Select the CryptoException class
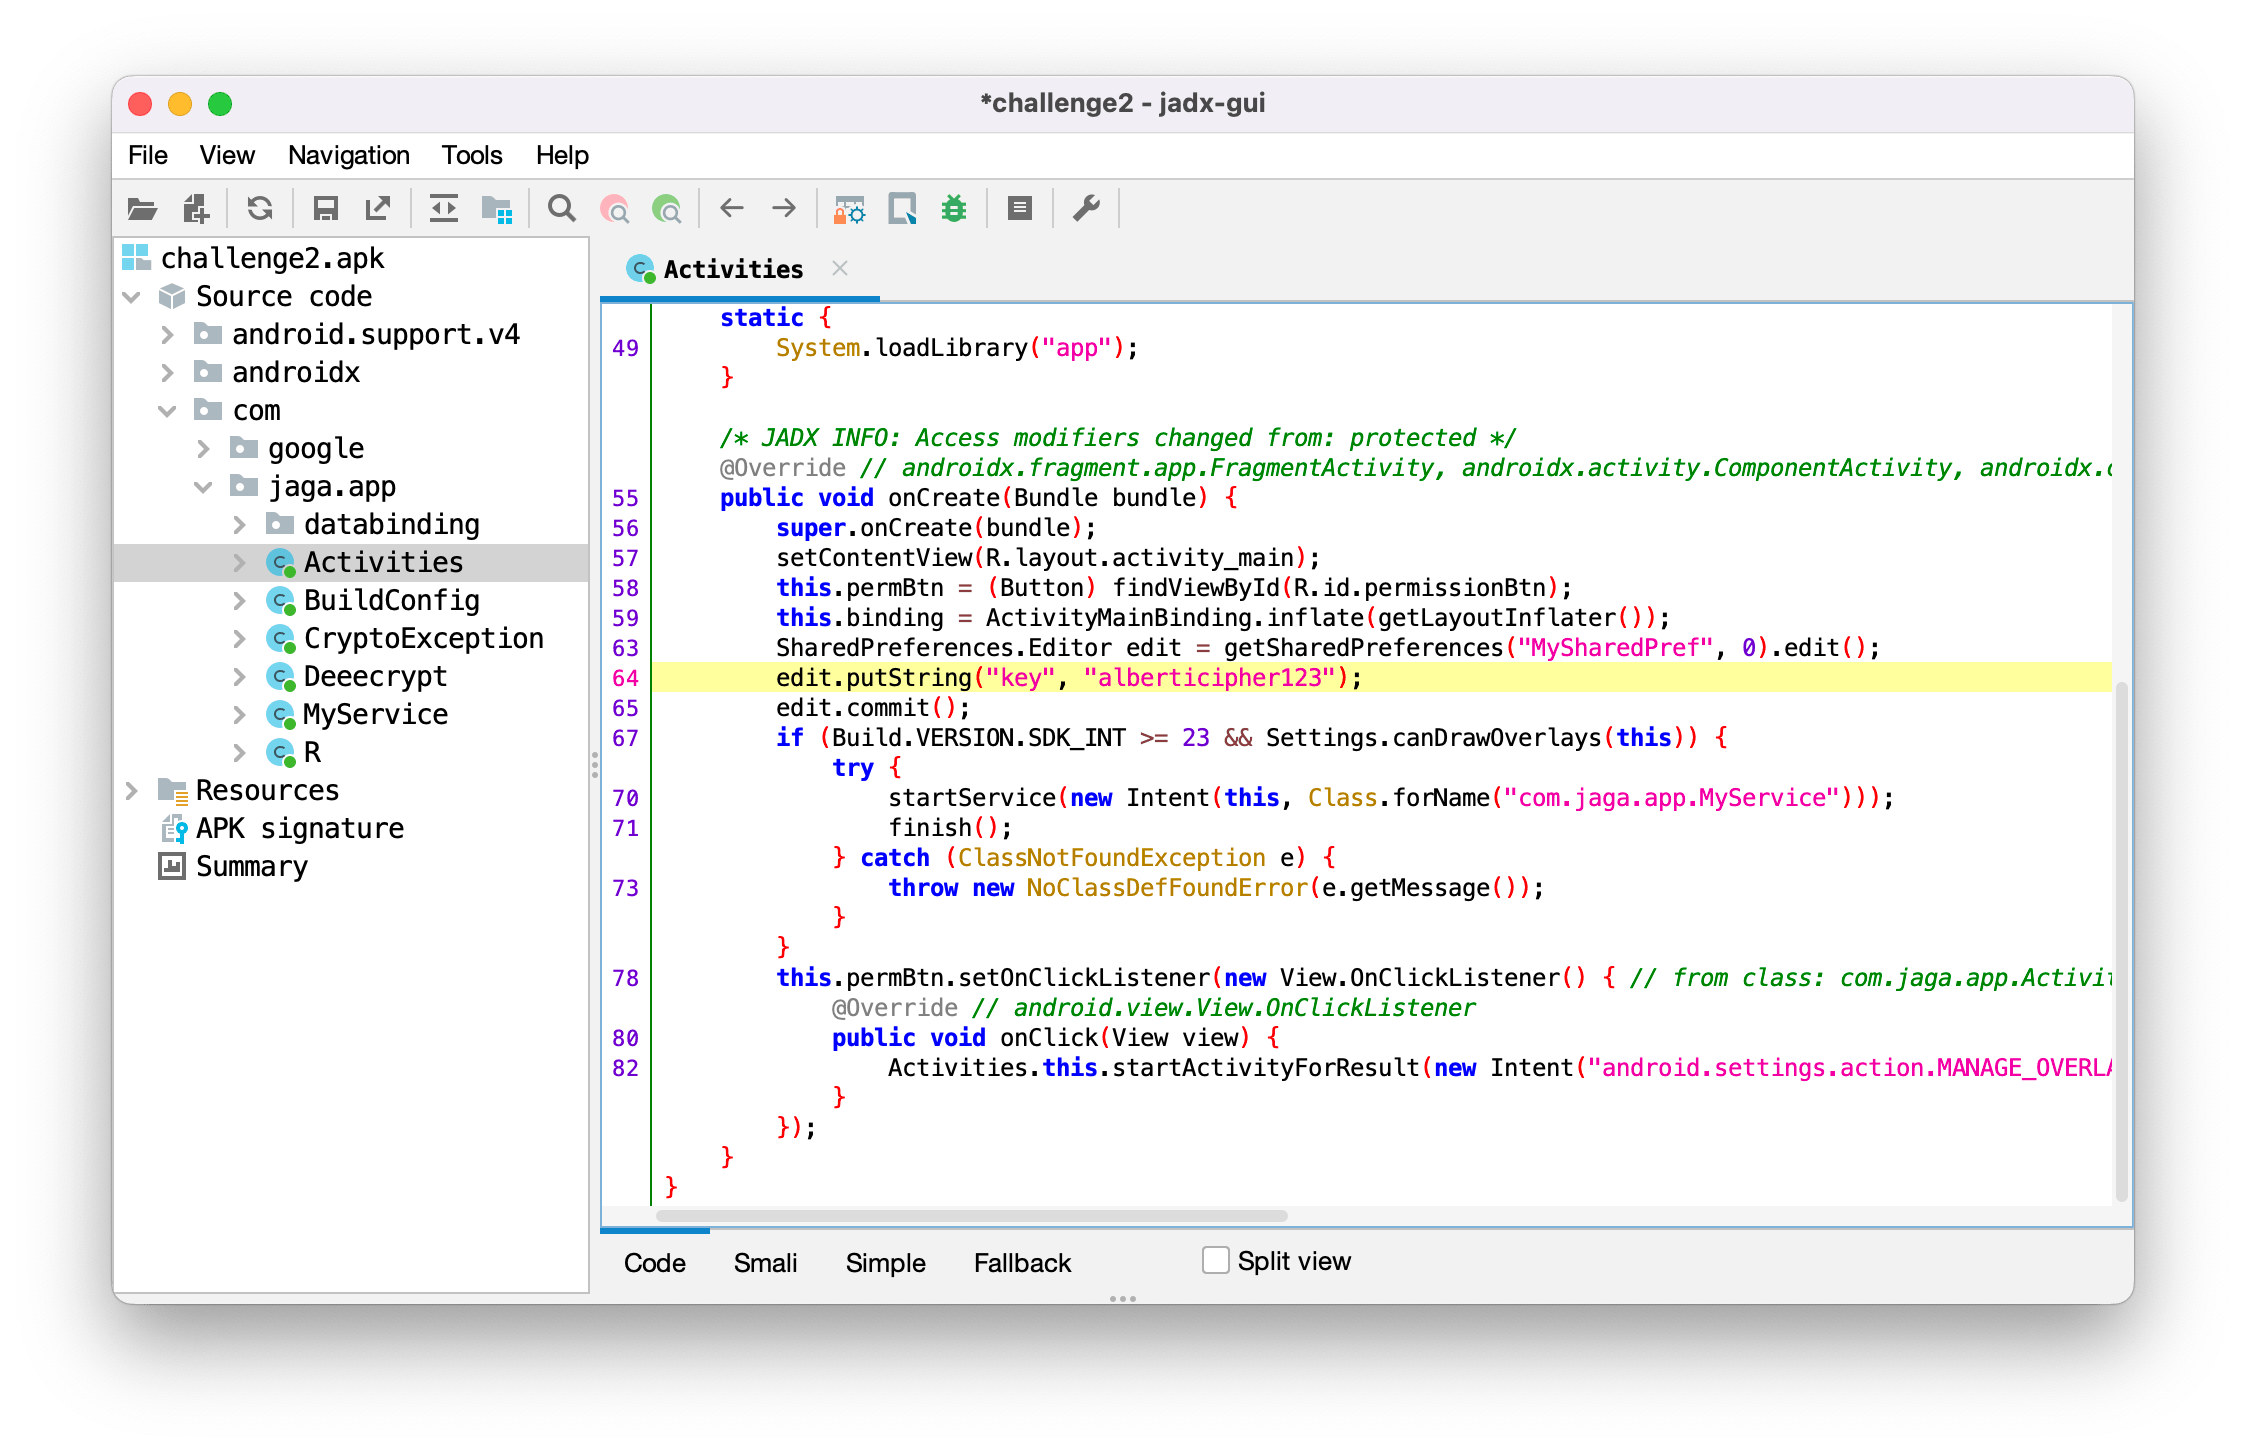The width and height of the screenshot is (2246, 1452). point(405,638)
